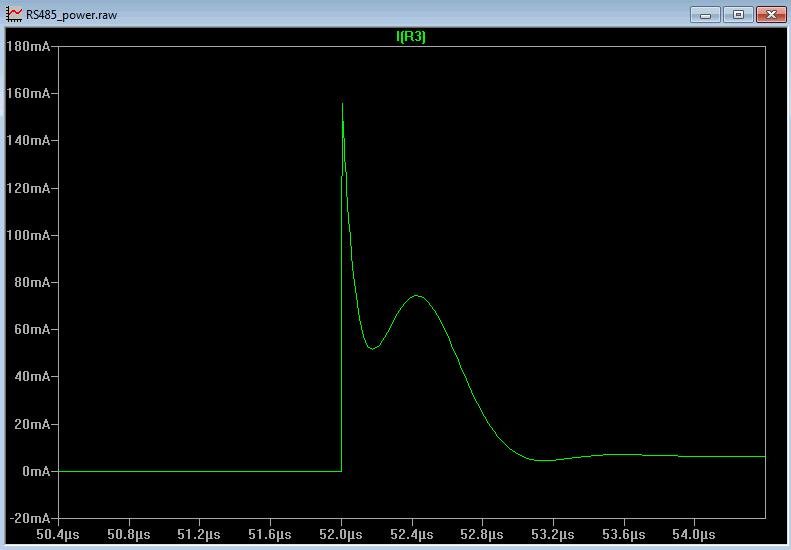
Task: Maximize the waveform window
Action: [x=738, y=14]
